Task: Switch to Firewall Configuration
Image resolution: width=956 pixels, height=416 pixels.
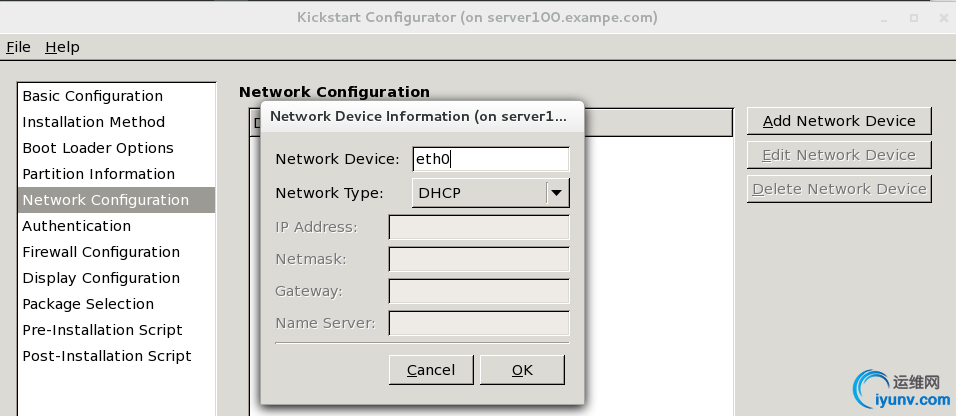Action: (x=101, y=252)
